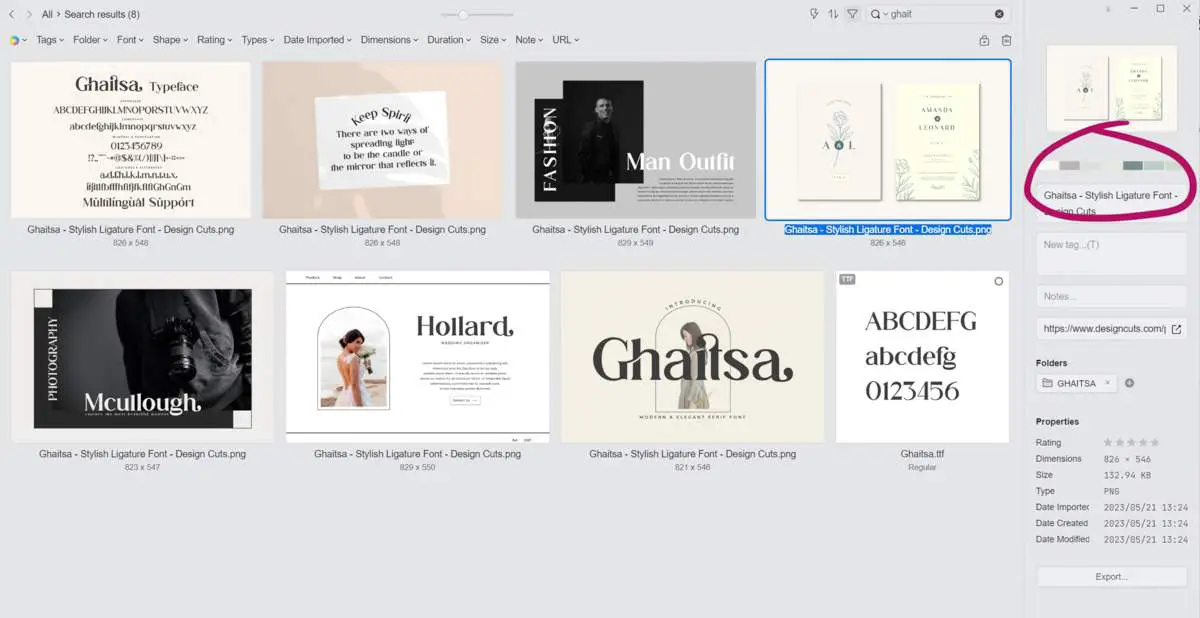Screen dimensions: 1200x618
Task: Click the '821 x 546' dimensions label
Action: [x=692, y=467]
